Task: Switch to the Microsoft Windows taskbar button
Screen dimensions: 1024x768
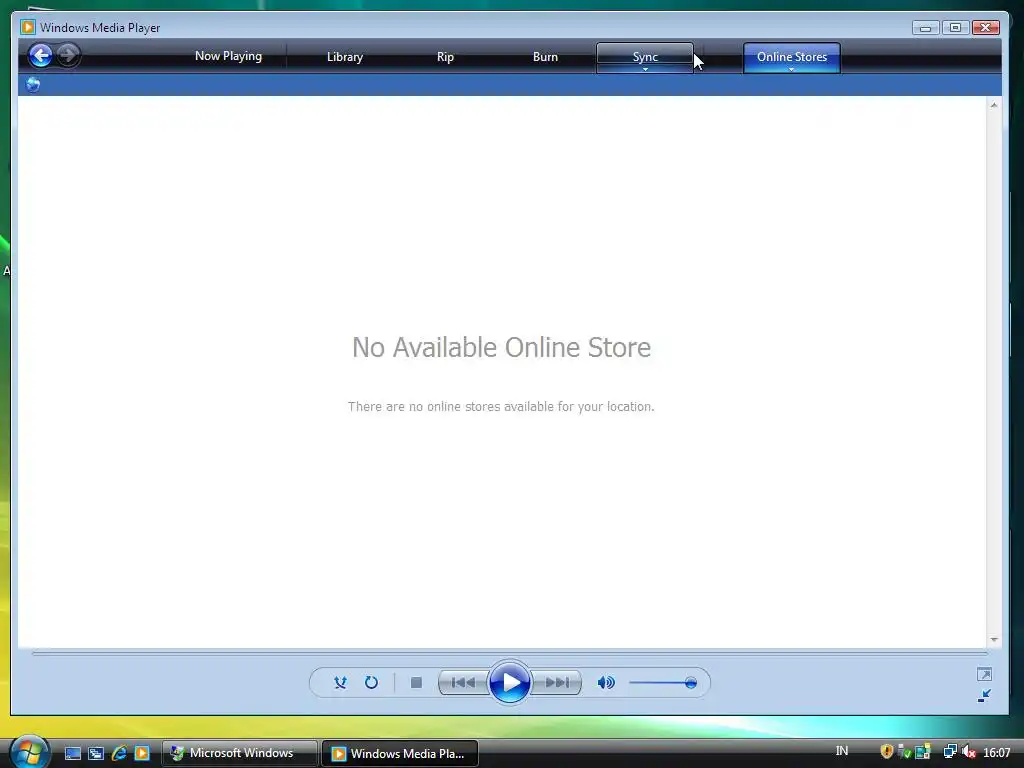Action: [240, 754]
